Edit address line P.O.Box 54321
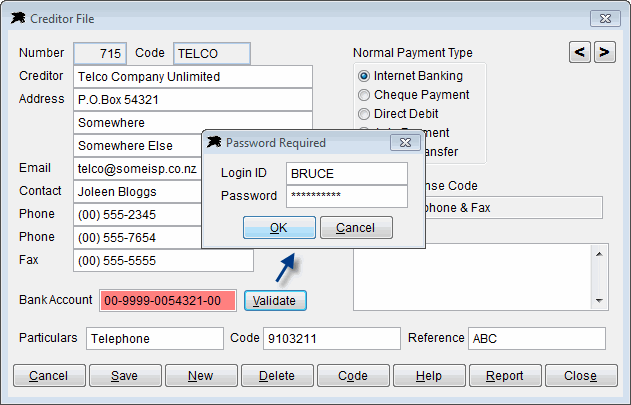 [x=193, y=99]
